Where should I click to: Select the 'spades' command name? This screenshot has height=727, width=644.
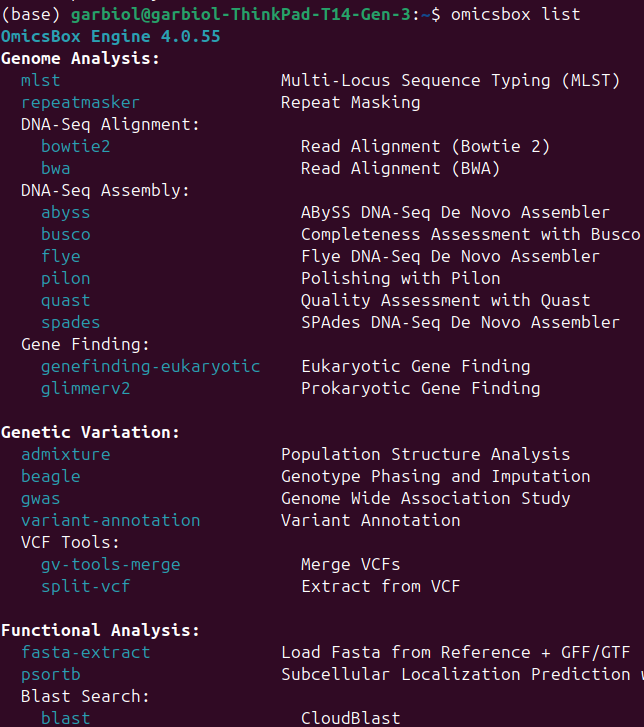point(70,323)
